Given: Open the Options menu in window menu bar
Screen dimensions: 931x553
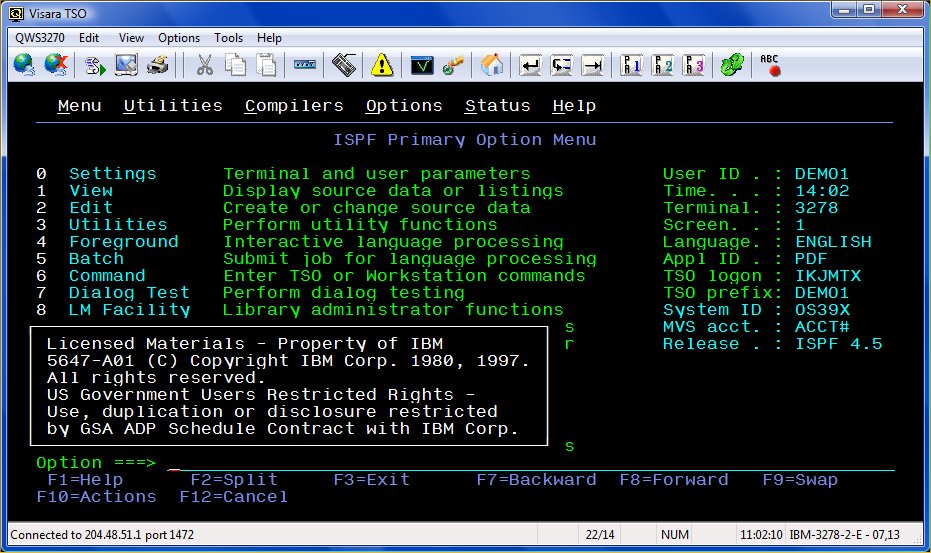Looking at the screenshot, I should coord(179,38).
